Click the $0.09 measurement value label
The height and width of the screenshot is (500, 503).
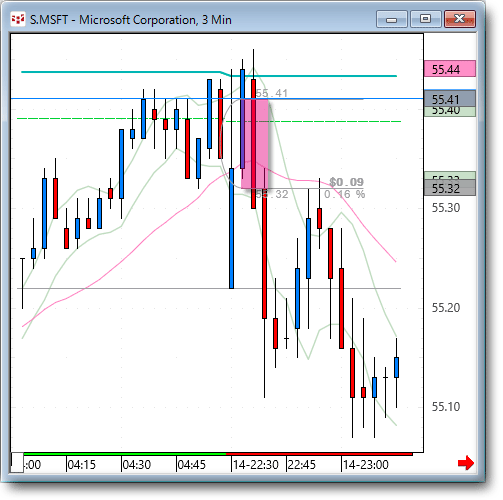coord(346,182)
